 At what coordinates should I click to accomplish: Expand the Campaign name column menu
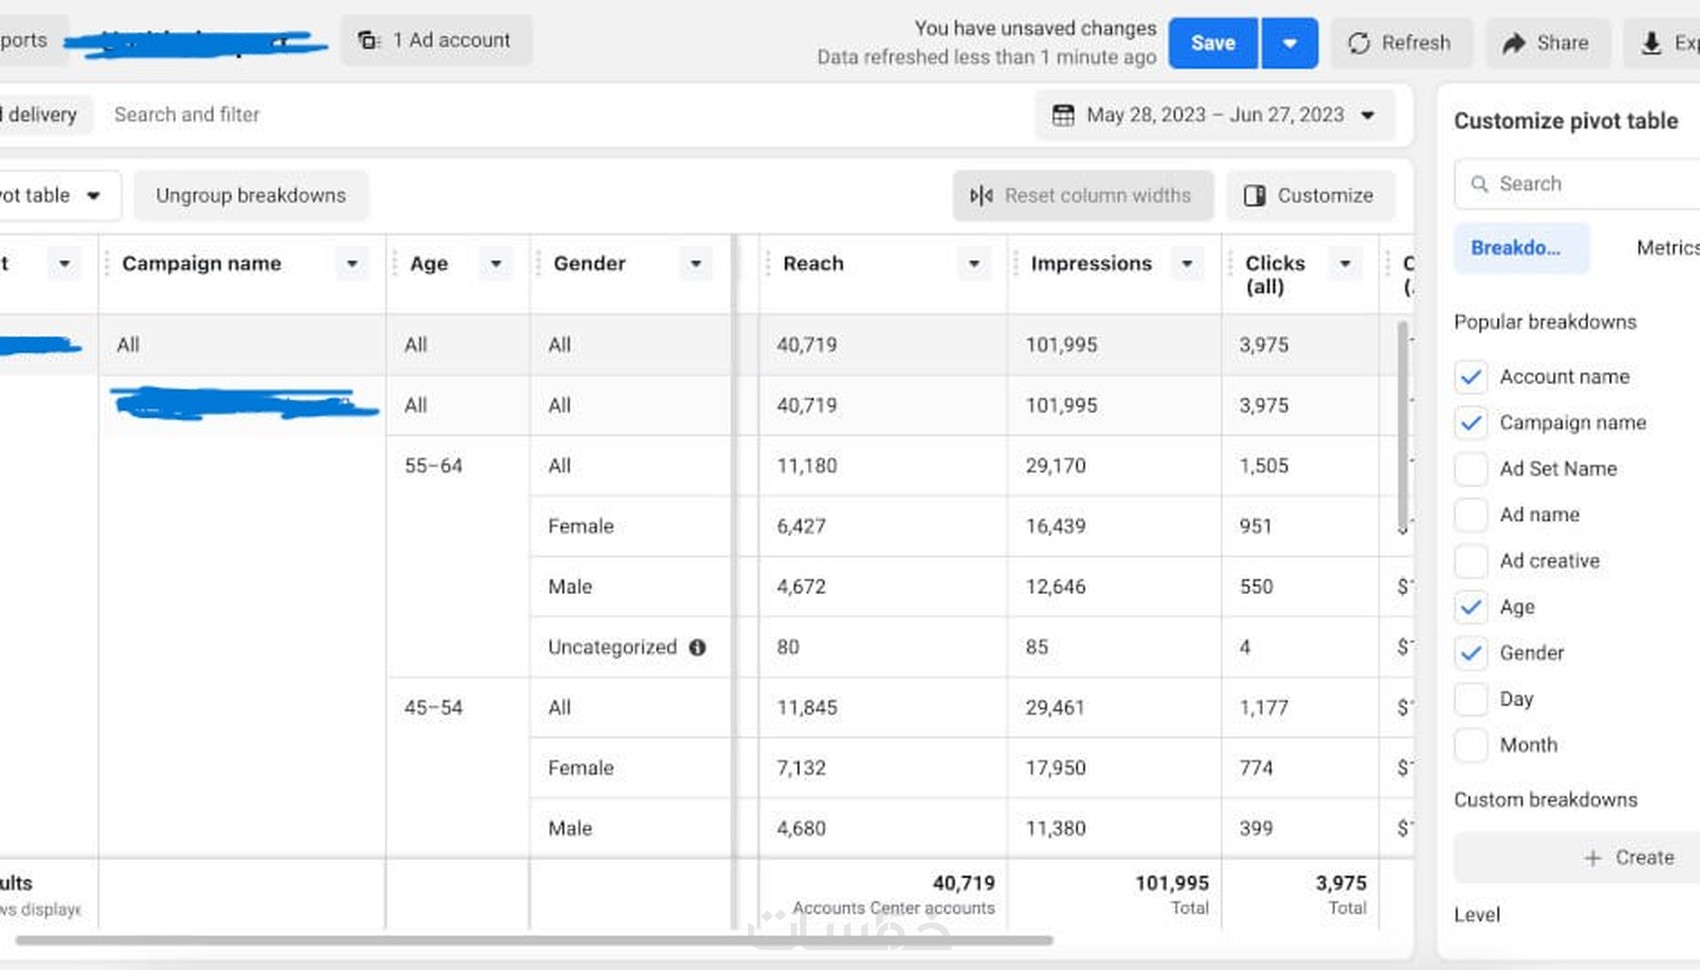pyautogui.click(x=352, y=264)
